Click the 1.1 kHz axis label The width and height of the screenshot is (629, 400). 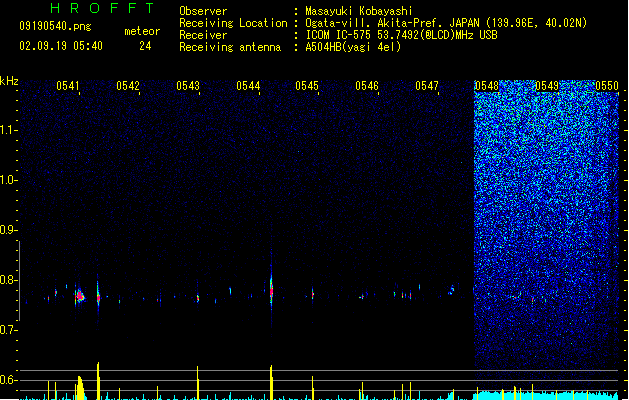[9, 130]
